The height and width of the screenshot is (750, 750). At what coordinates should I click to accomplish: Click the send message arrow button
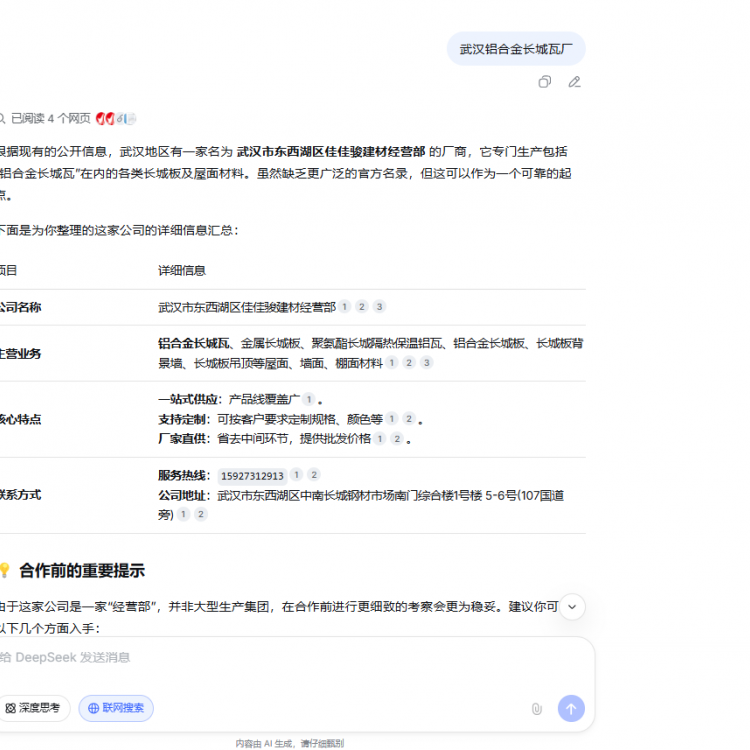point(571,708)
